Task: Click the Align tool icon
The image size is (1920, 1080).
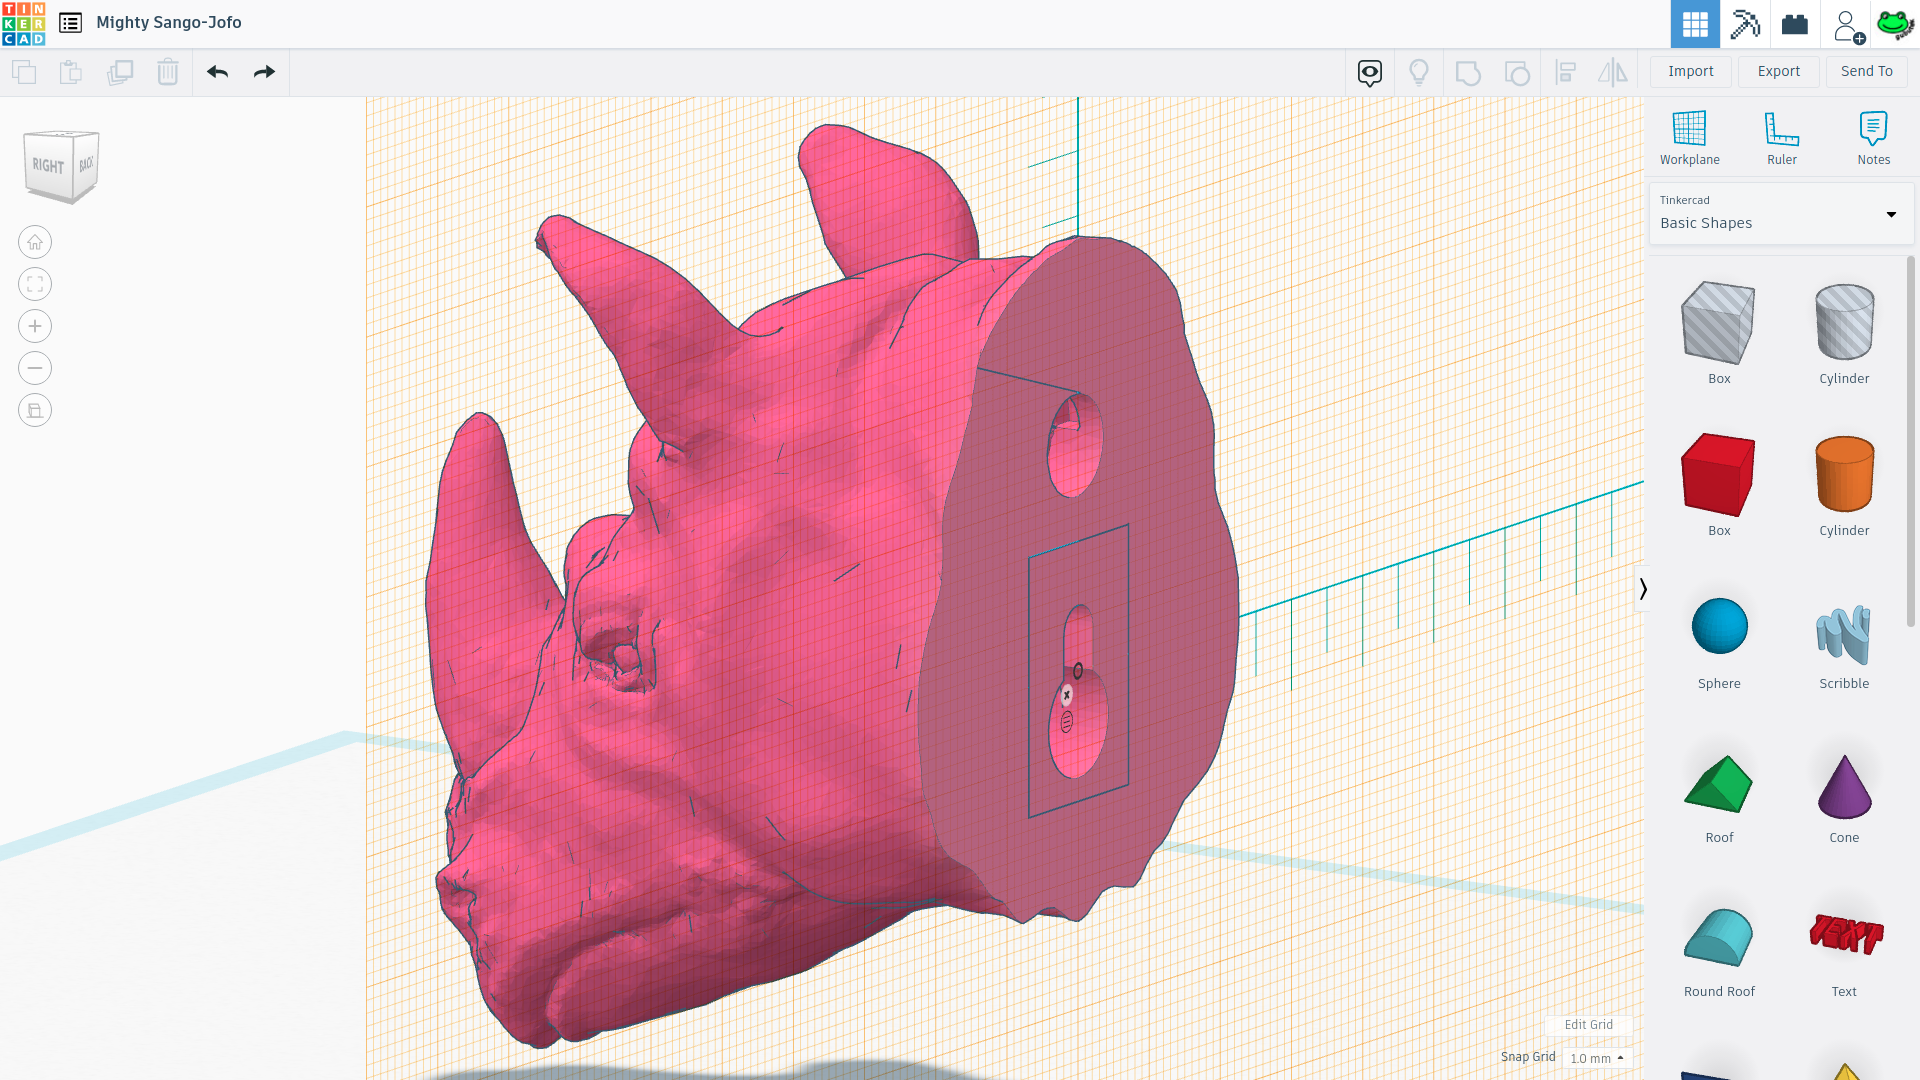Action: click(x=1566, y=72)
